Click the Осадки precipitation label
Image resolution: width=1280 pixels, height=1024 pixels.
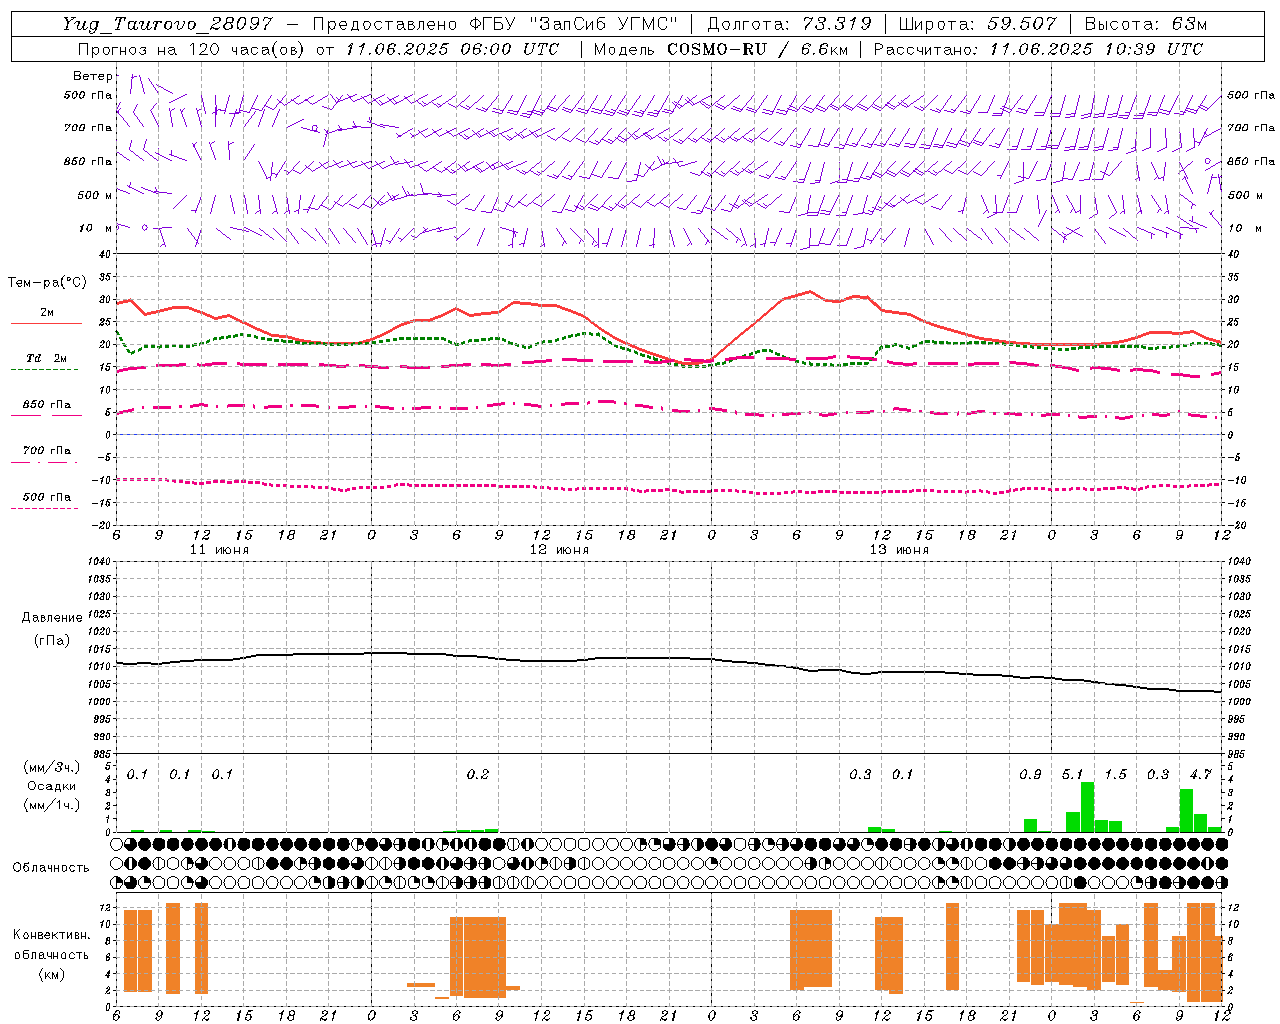pyautogui.click(x=52, y=786)
